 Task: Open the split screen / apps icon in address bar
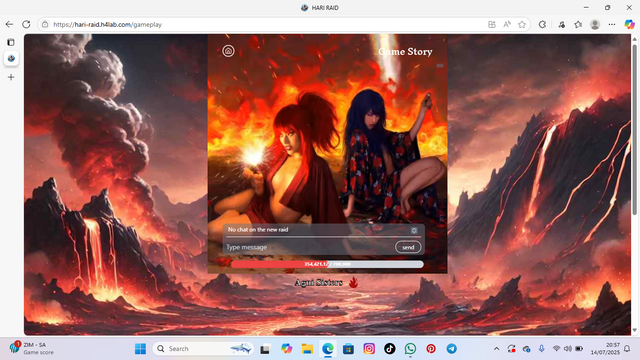pyautogui.click(x=492, y=24)
